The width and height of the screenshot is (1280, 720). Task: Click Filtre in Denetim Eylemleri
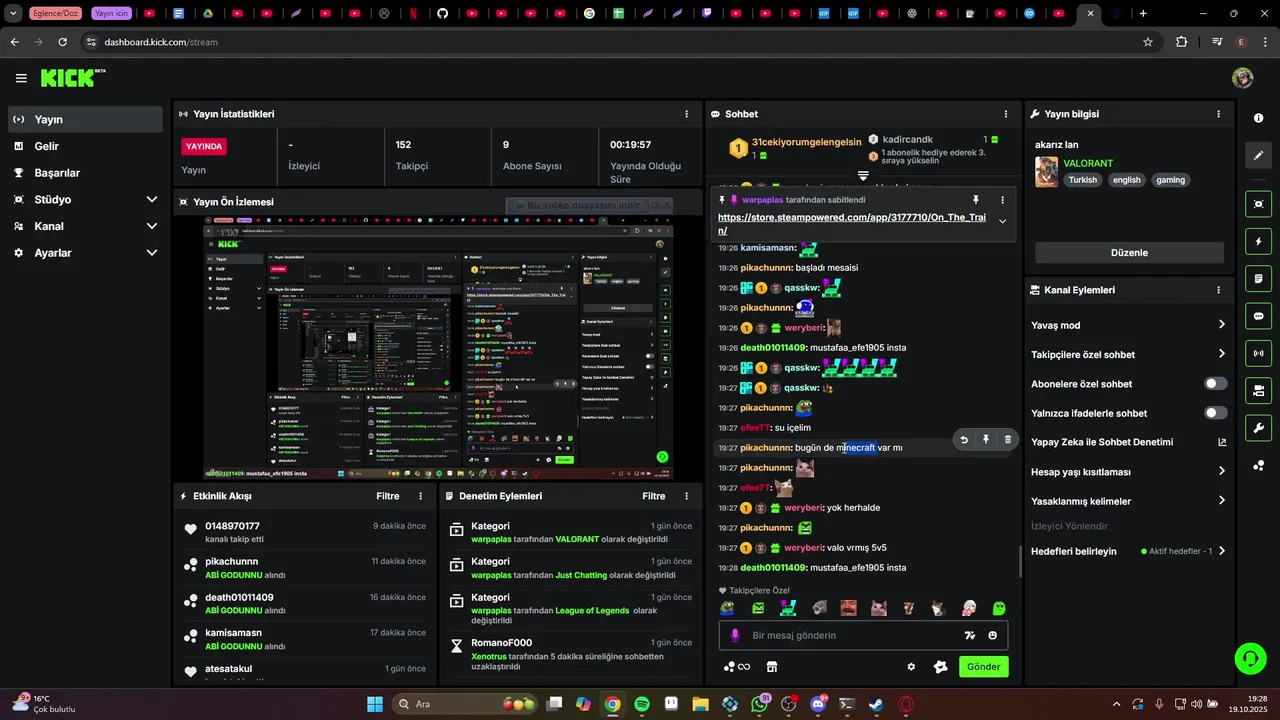[654, 496]
